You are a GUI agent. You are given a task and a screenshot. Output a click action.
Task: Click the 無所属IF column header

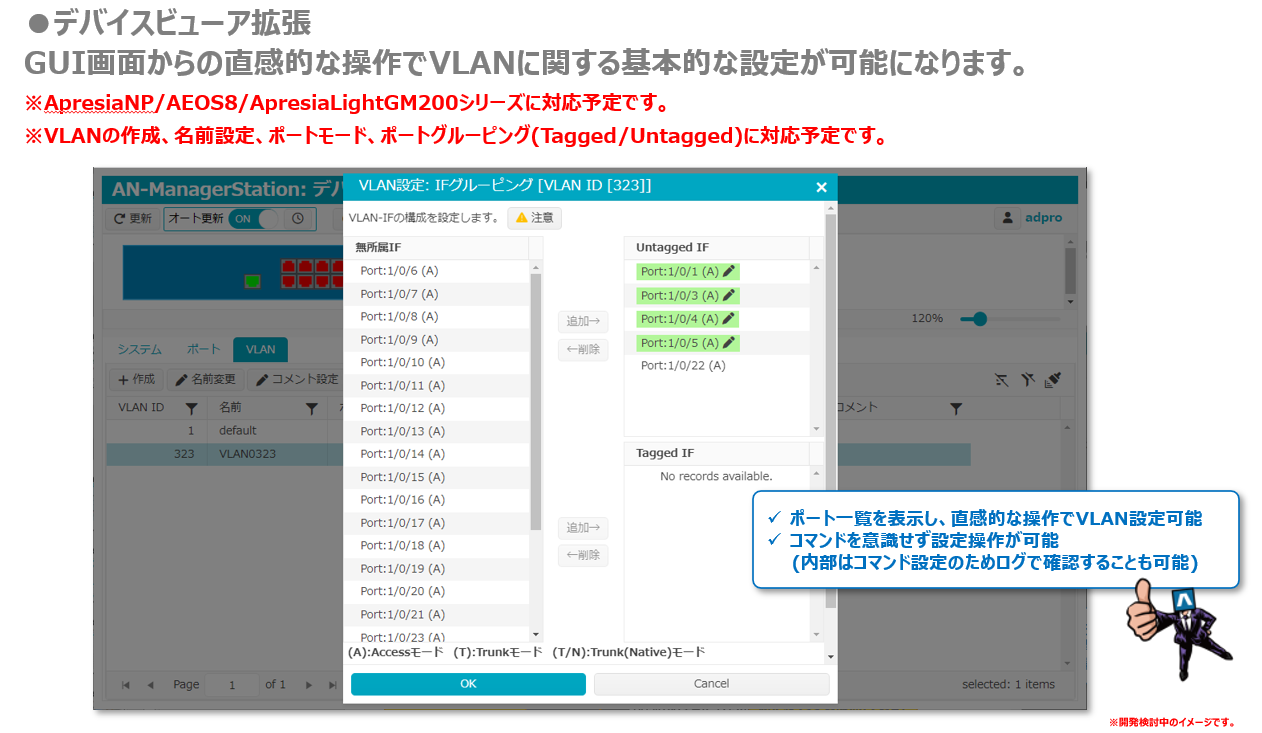(436, 247)
